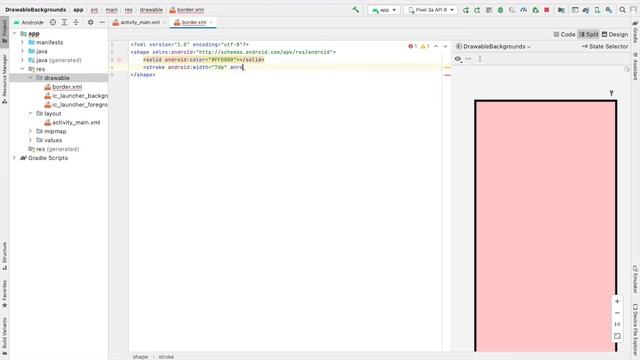Open the Resource Manager side tab
This screenshot has width=640, height=360.
pyautogui.click(x=4, y=79)
